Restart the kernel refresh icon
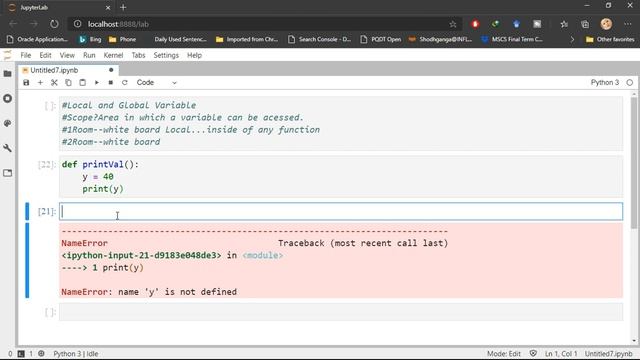640x360 pixels. pyautogui.click(x=124, y=82)
